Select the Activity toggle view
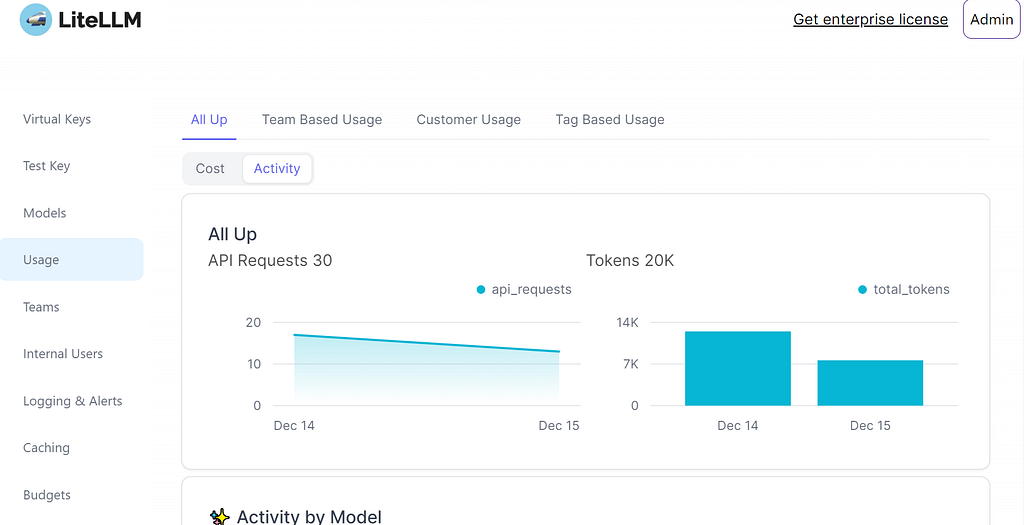The image size is (1024, 525). pos(277,168)
